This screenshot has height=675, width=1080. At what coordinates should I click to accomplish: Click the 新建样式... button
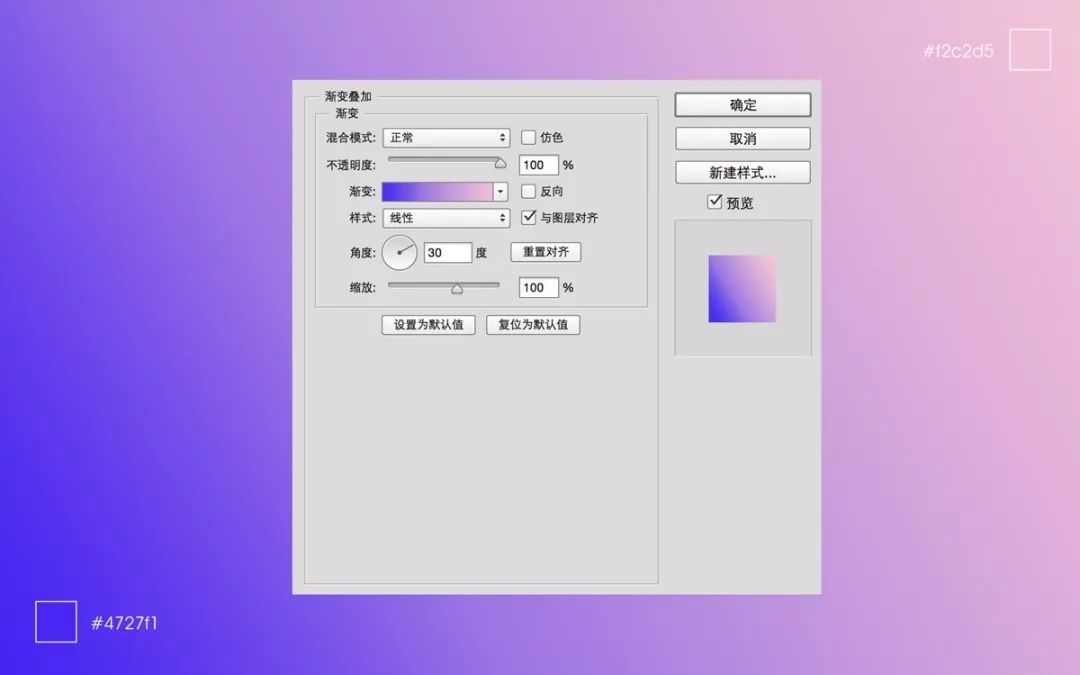tap(742, 173)
